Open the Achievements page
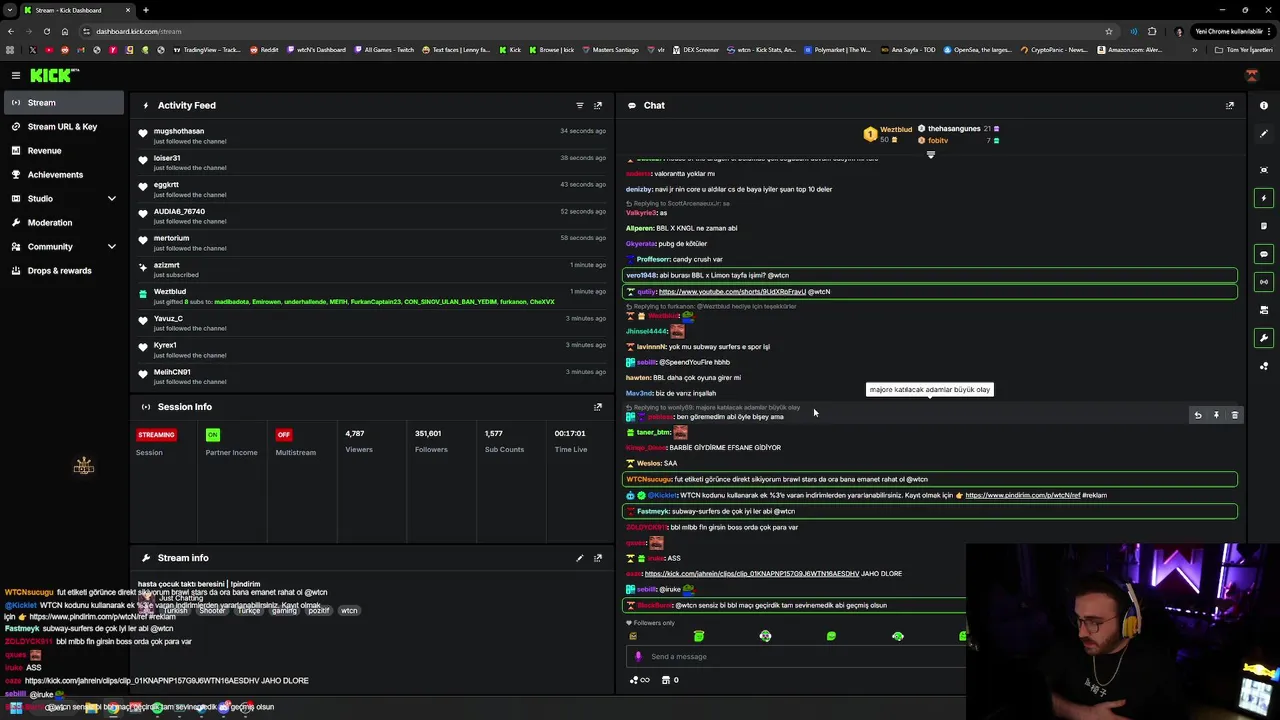Viewport: 1280px width, 720px height. [x=62, y=175]
